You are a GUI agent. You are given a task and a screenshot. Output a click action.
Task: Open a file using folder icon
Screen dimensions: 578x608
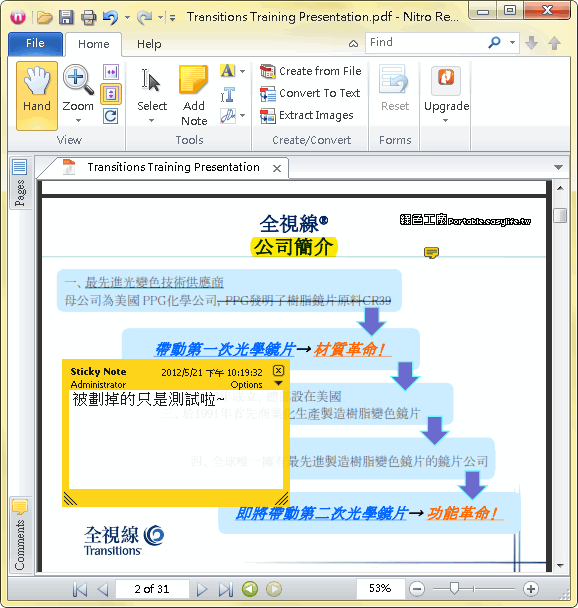tap(44, 17)
